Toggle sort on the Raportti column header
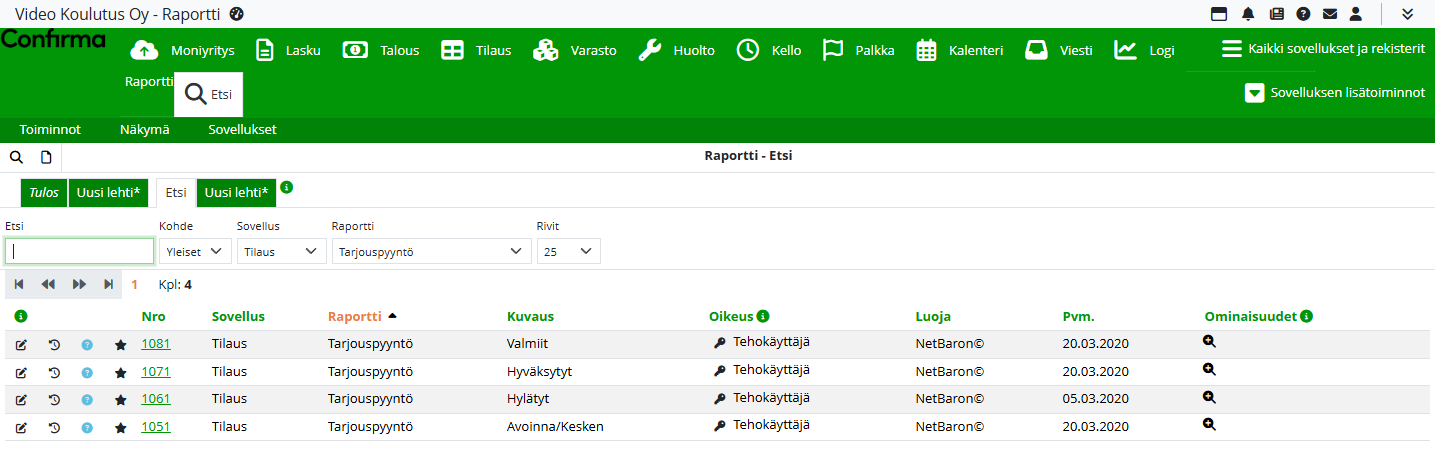Image resolution: width=1435 pixels, height=463 pixels. coord(355,317)
